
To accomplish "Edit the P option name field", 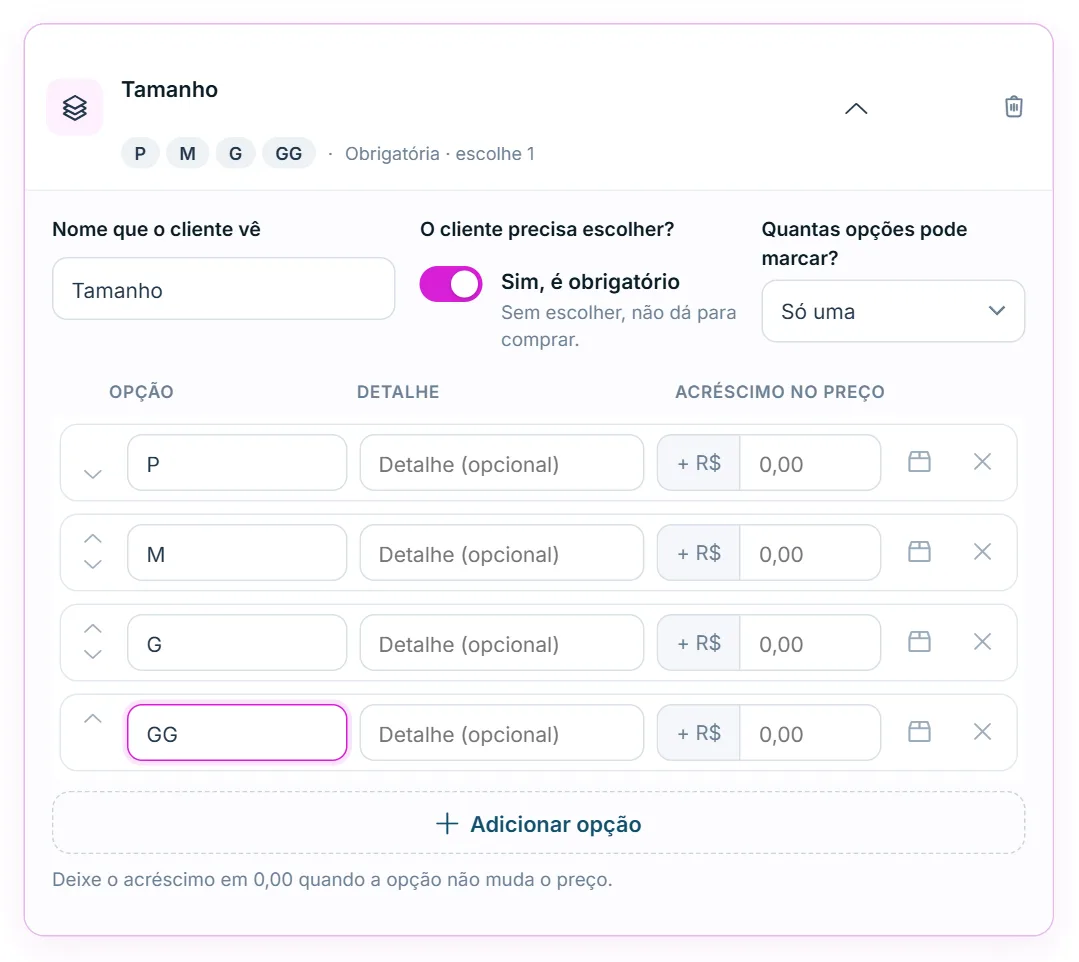I will (x=237, y=463).
